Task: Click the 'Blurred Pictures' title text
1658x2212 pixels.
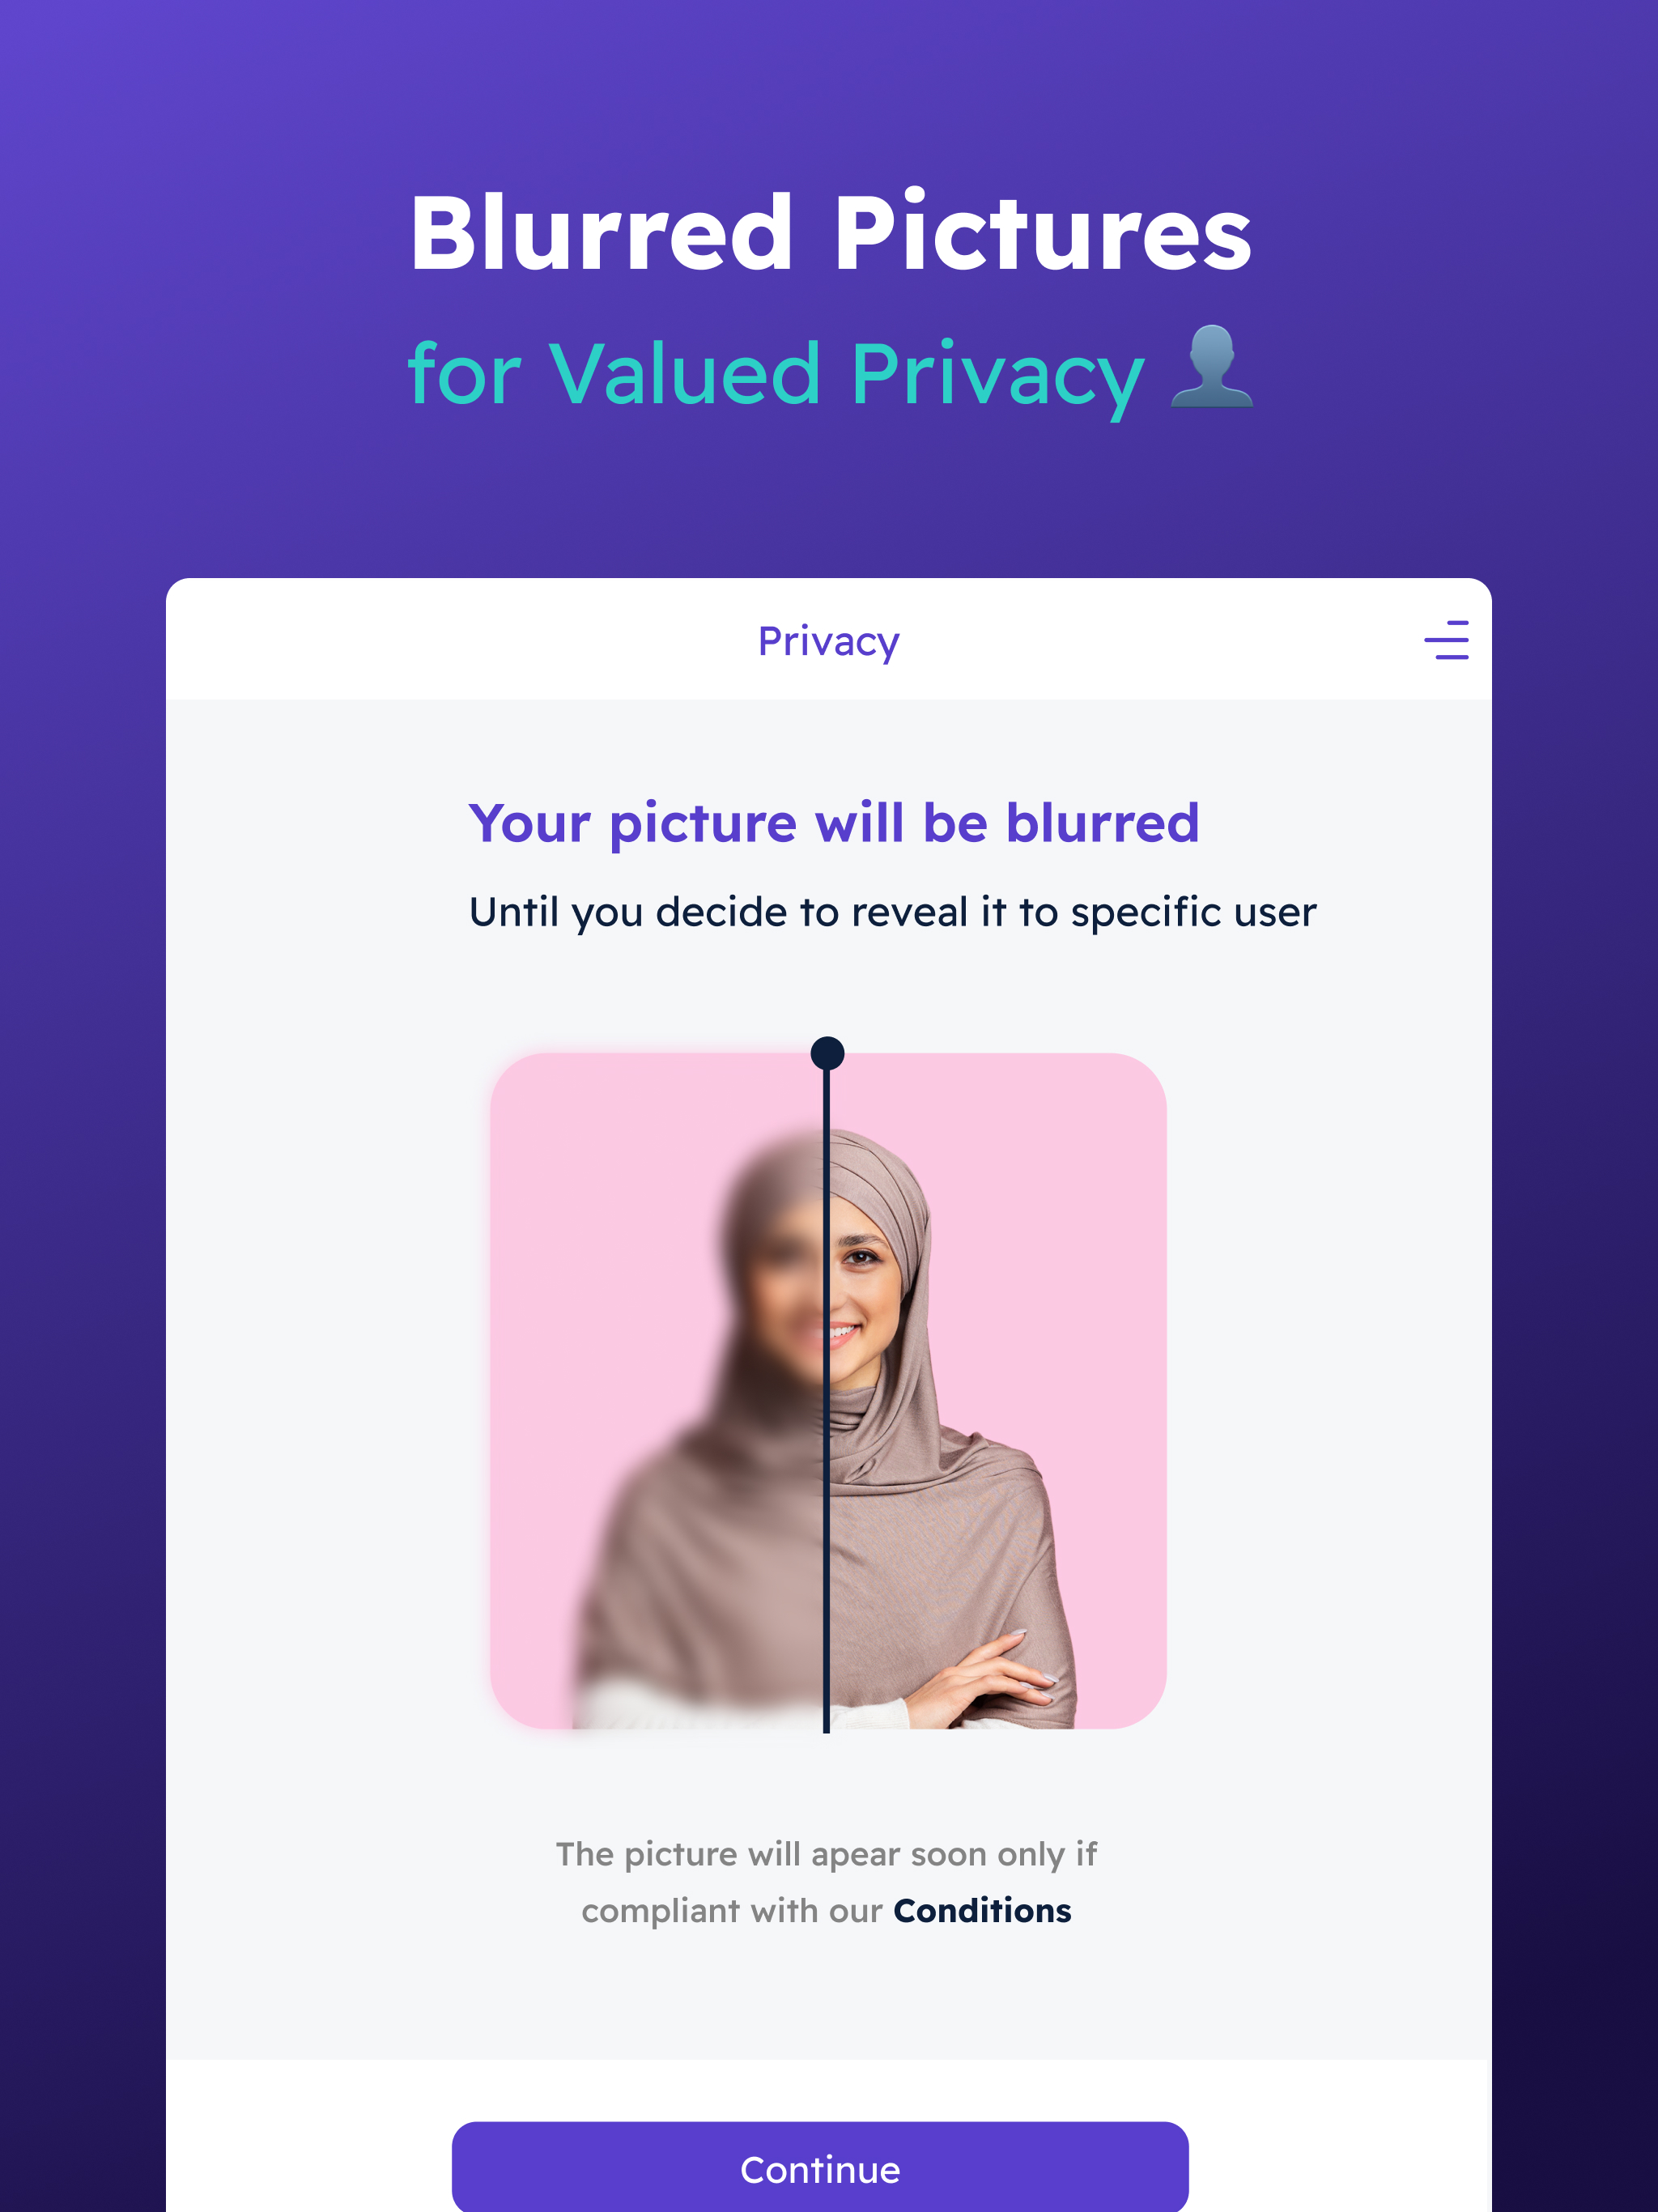Action: pos(830,233)
